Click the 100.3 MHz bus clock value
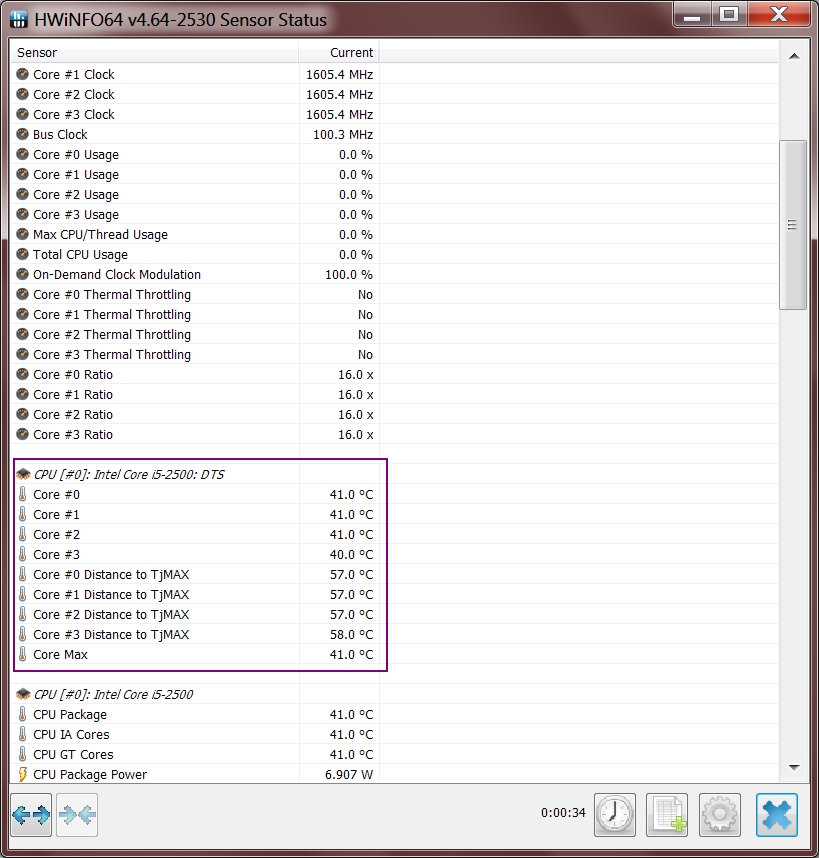The image size is (819, 858). pyautogui.click(x=342, y=134)
